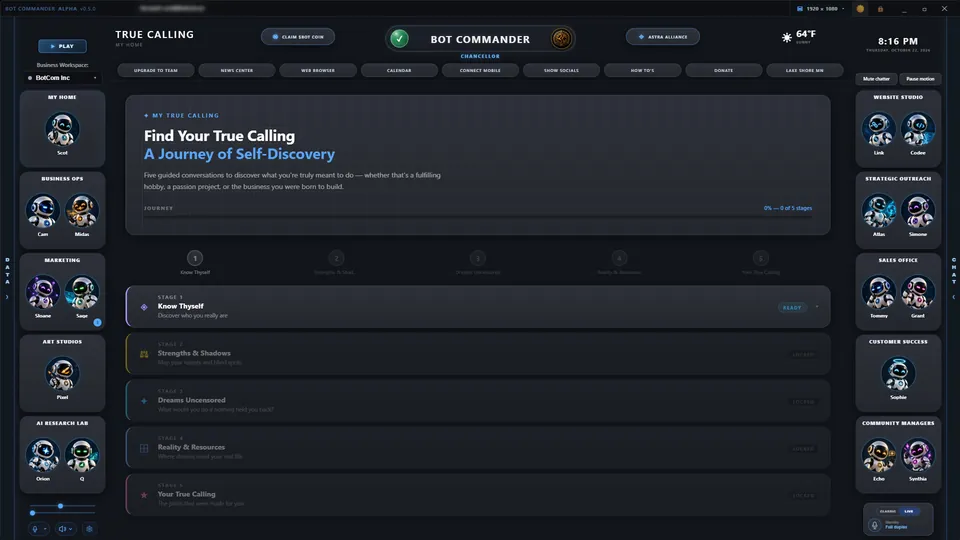Open Link bot in Website Studio

879,129
